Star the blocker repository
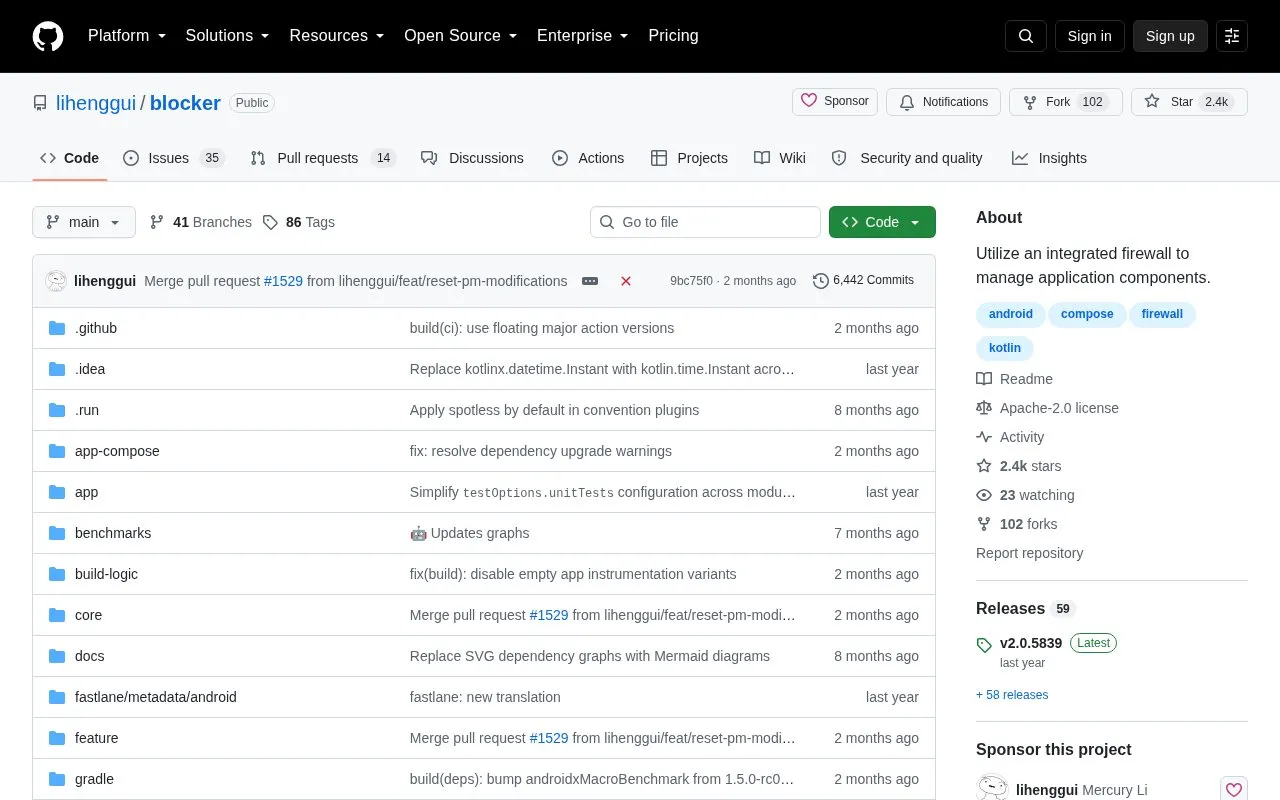 coord(1189,102)
